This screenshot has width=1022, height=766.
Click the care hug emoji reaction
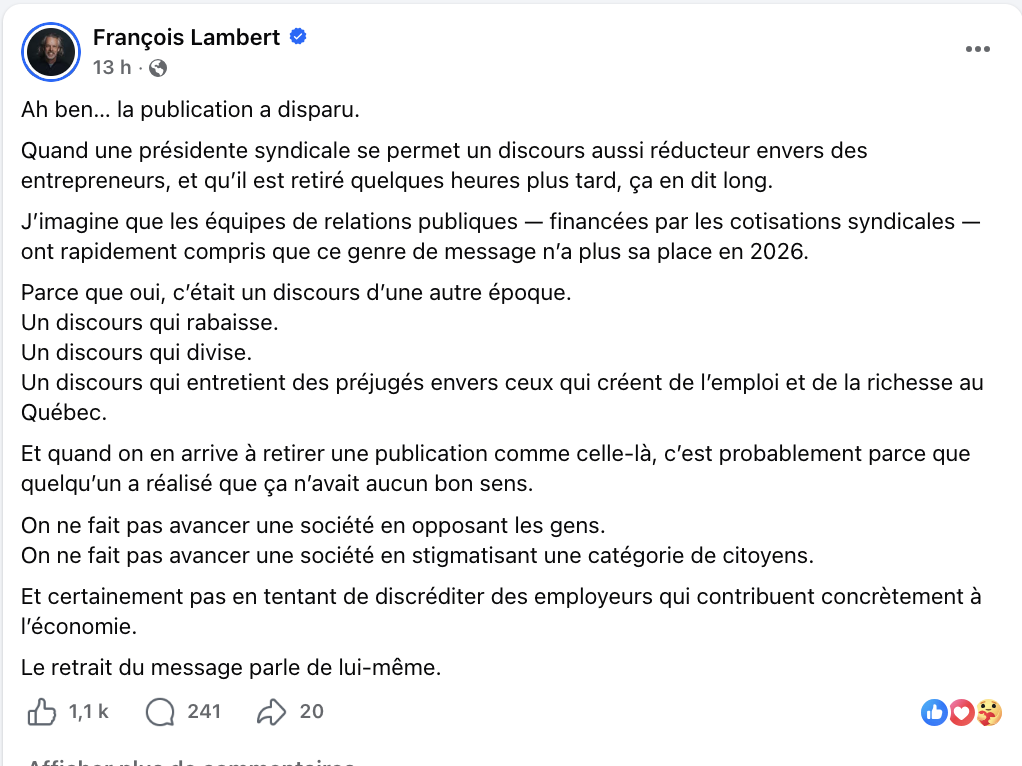coord(987,712)
